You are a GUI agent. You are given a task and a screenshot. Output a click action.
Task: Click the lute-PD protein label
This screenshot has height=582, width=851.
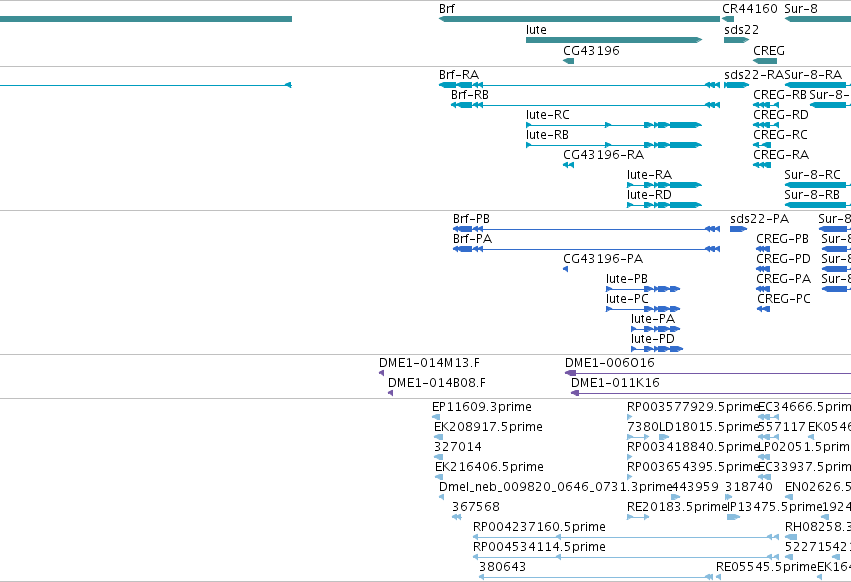(x=652, y=339)
